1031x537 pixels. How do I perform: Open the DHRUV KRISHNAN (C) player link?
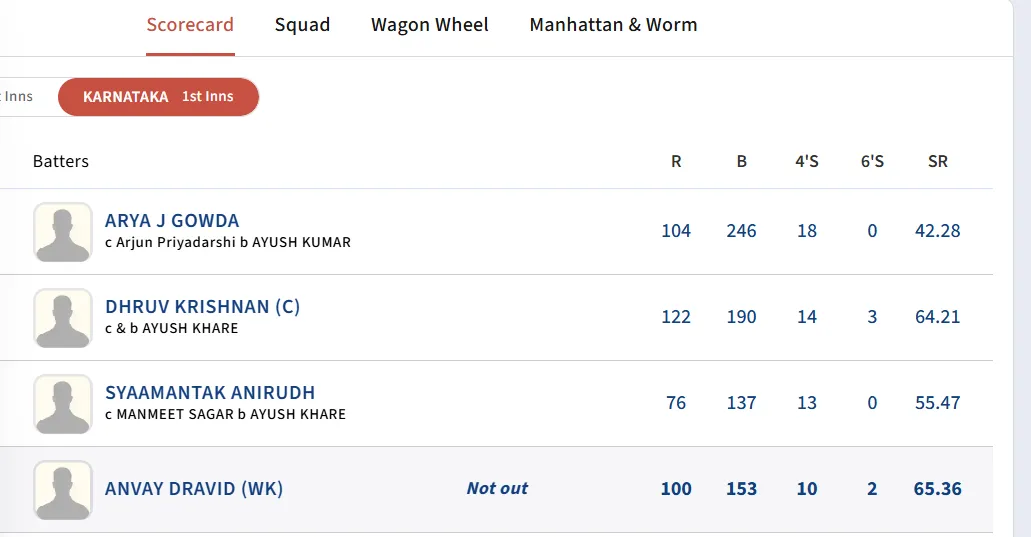tap(203, 307)
